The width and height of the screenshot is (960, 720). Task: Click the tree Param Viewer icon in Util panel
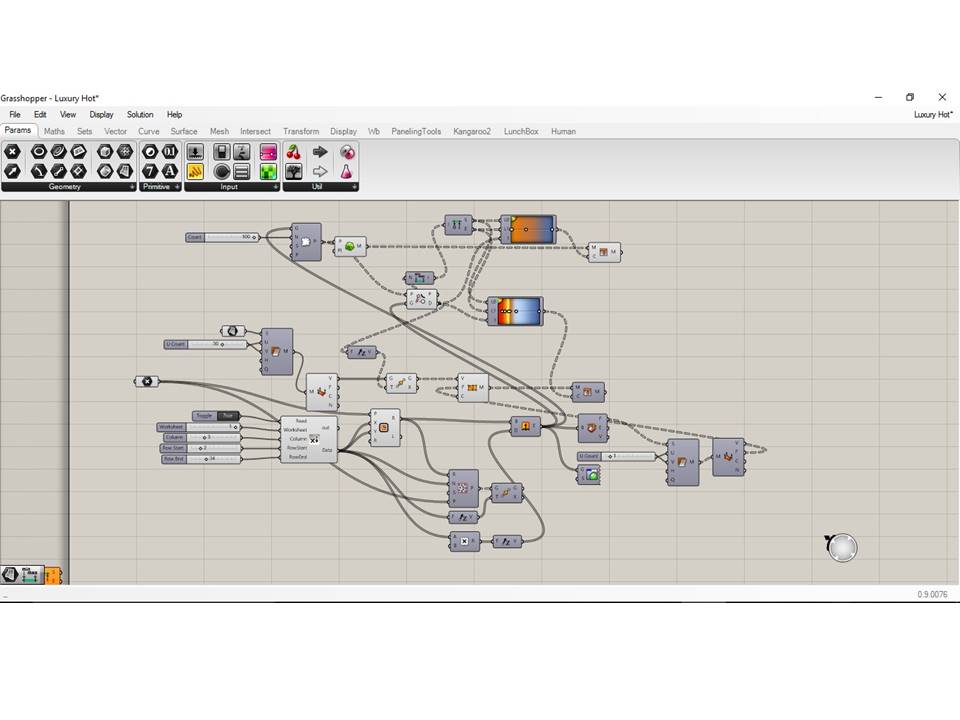point(293,171)
